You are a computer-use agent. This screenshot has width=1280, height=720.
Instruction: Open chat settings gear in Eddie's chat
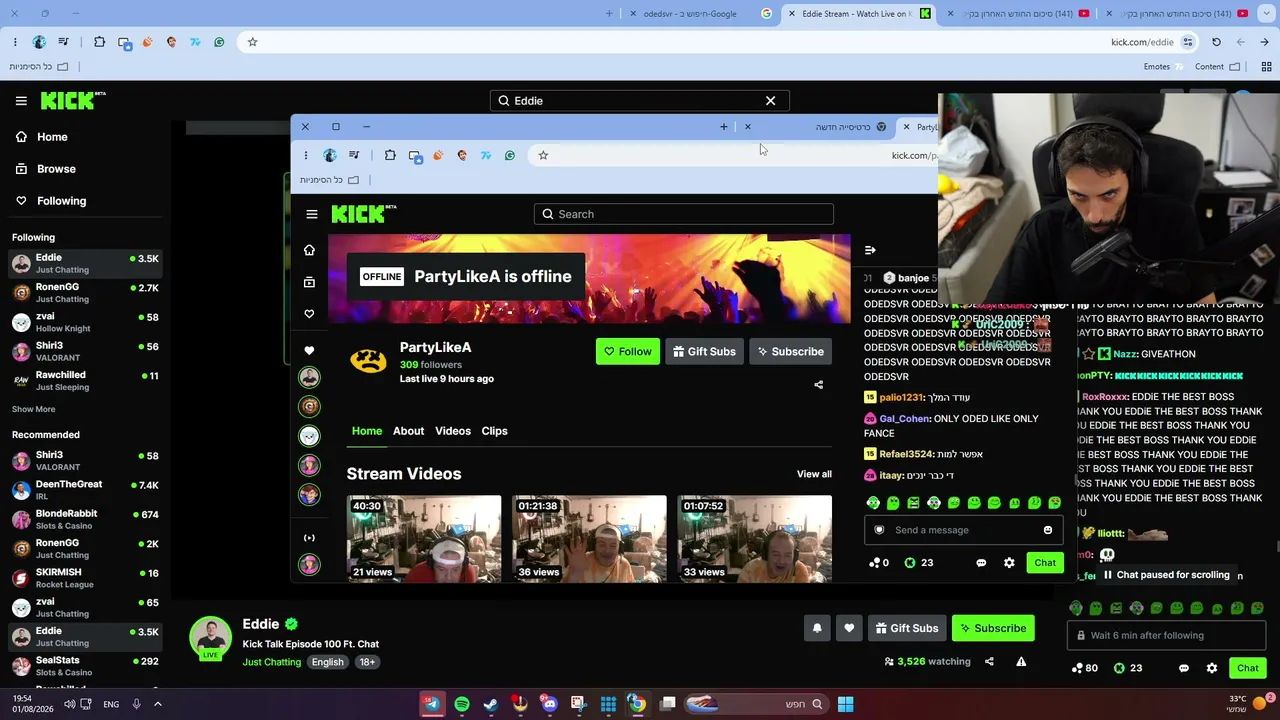[1212, 668]
